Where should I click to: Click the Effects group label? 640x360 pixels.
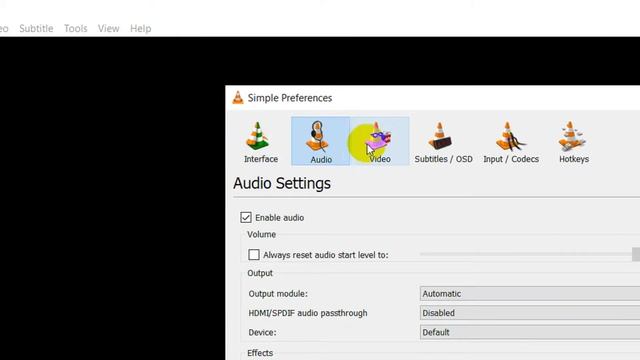(x=260, y=353)
